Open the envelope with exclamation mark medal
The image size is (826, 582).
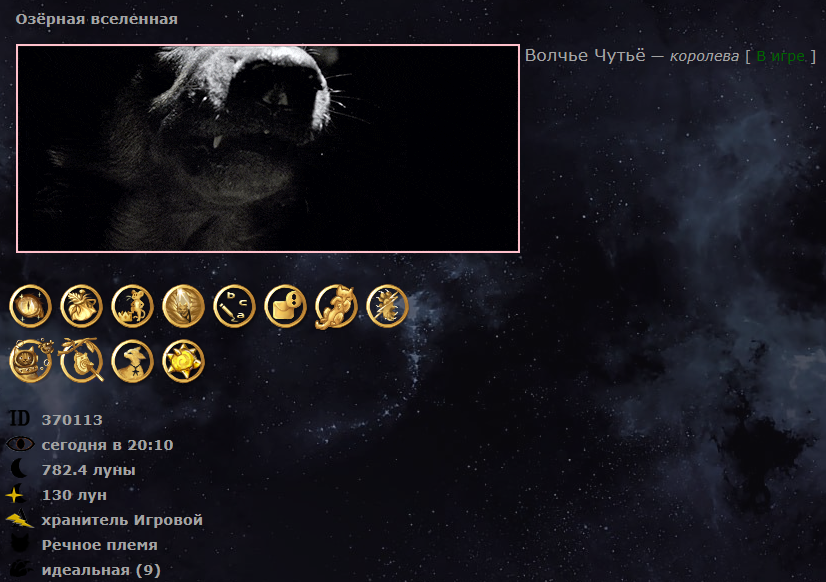tap(286, 306)
